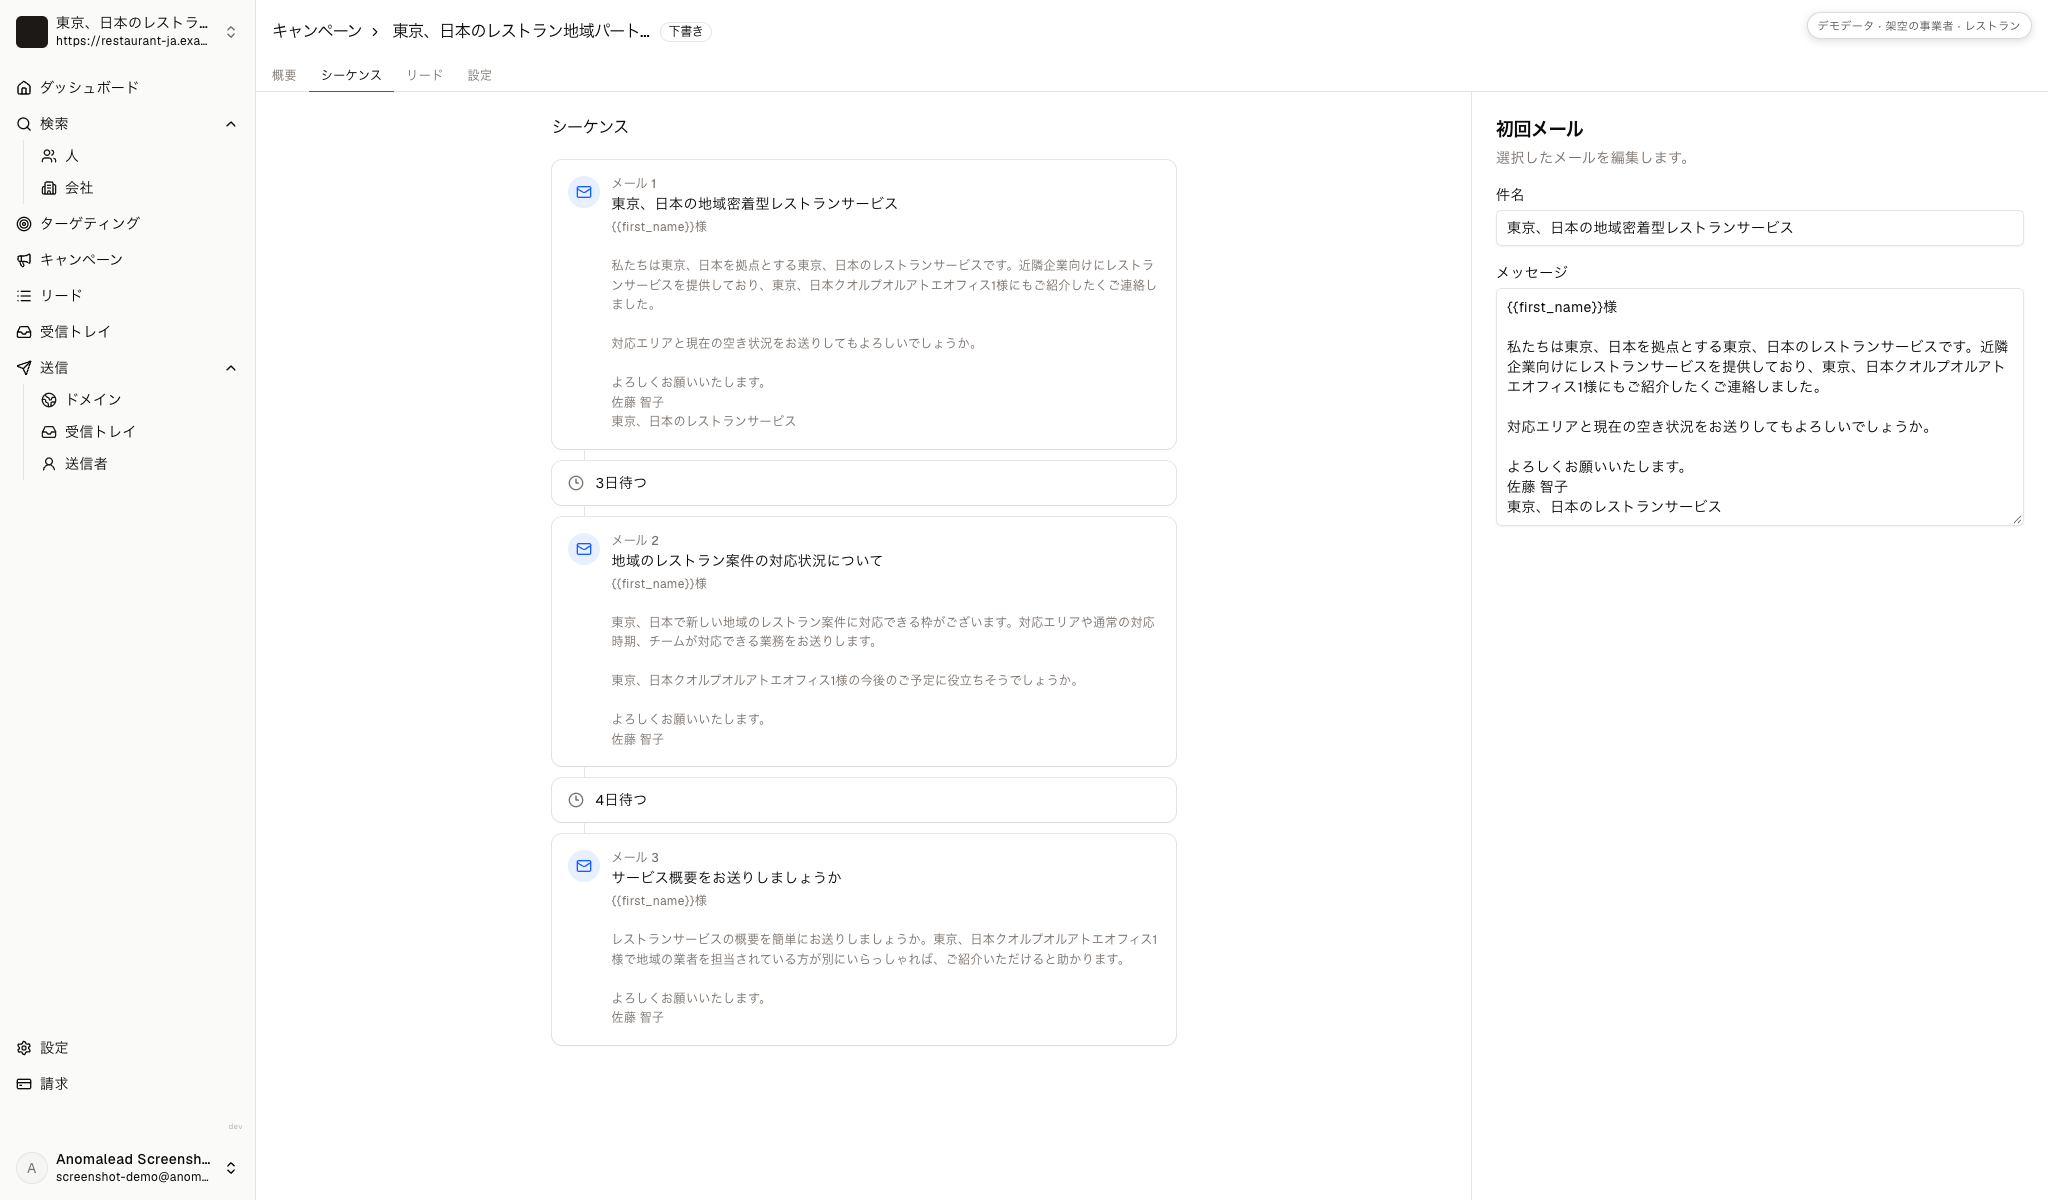Select the メール 2 card
Viewport: 2048px width, 1200px height.
click(864, 642)
